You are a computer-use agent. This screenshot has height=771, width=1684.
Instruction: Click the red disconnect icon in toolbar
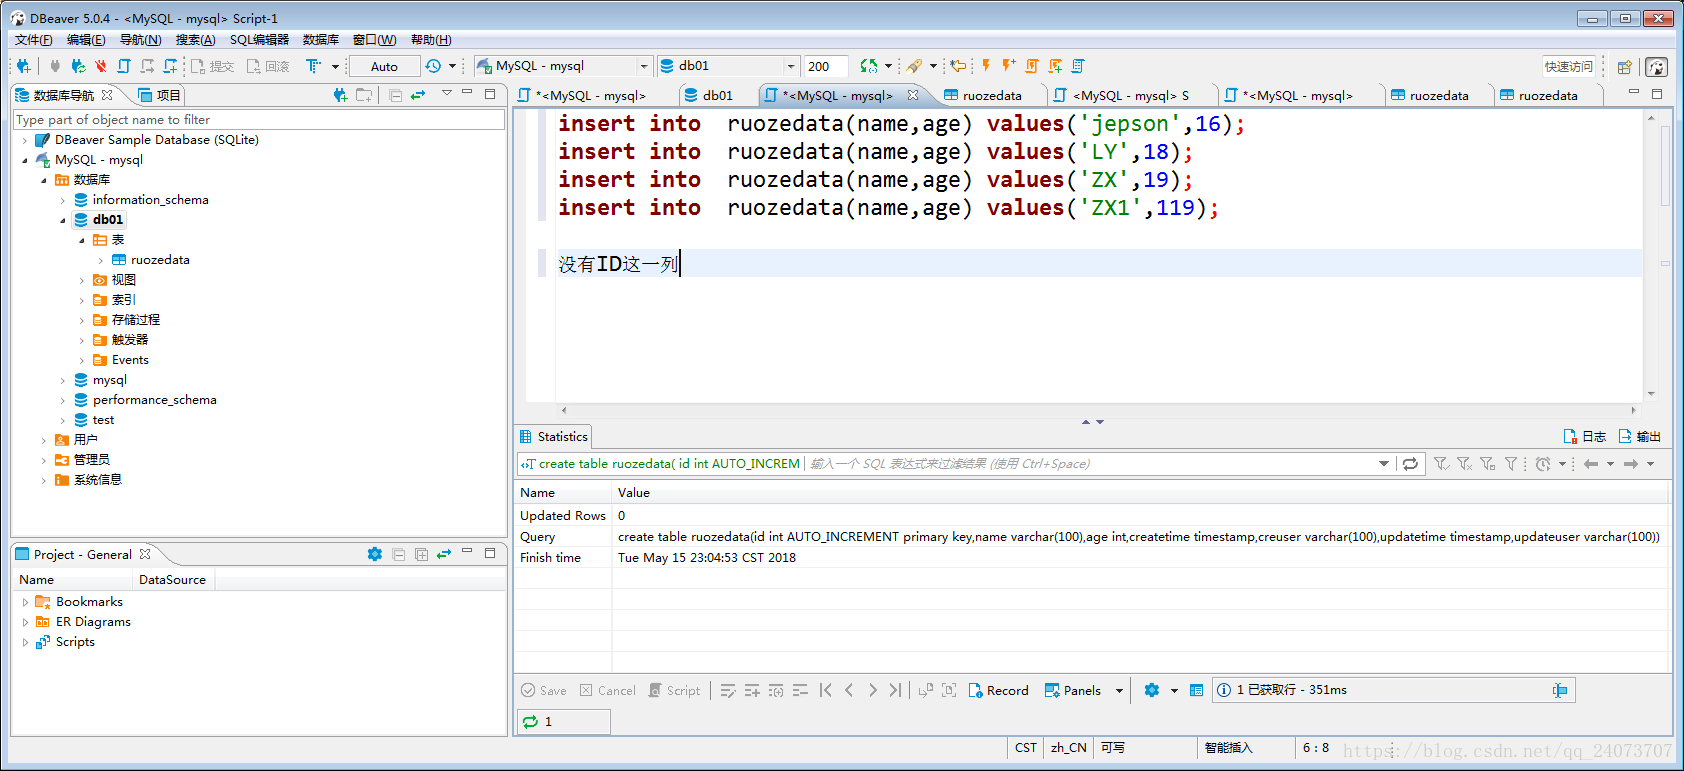101,66
